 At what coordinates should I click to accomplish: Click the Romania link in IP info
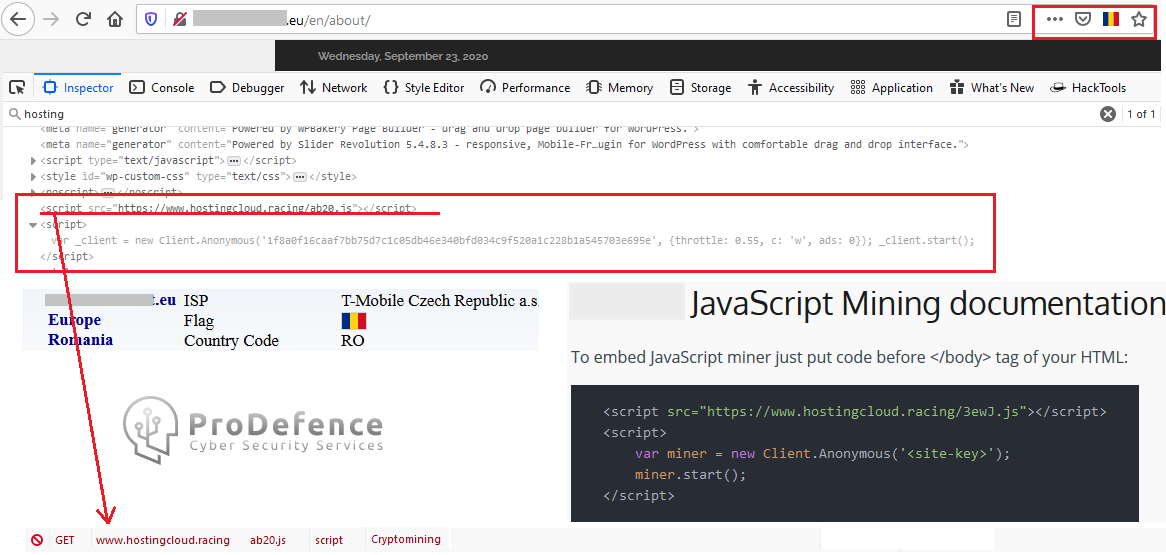pos(80,340)
